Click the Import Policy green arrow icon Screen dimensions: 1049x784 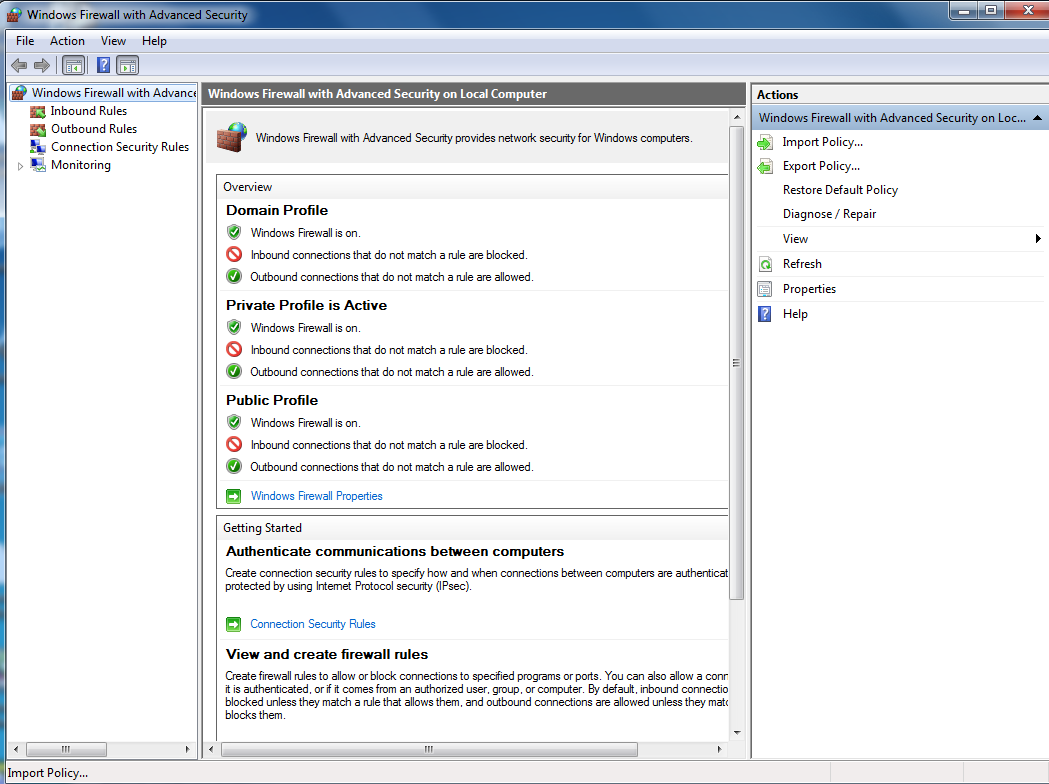[x=765, y=142]
